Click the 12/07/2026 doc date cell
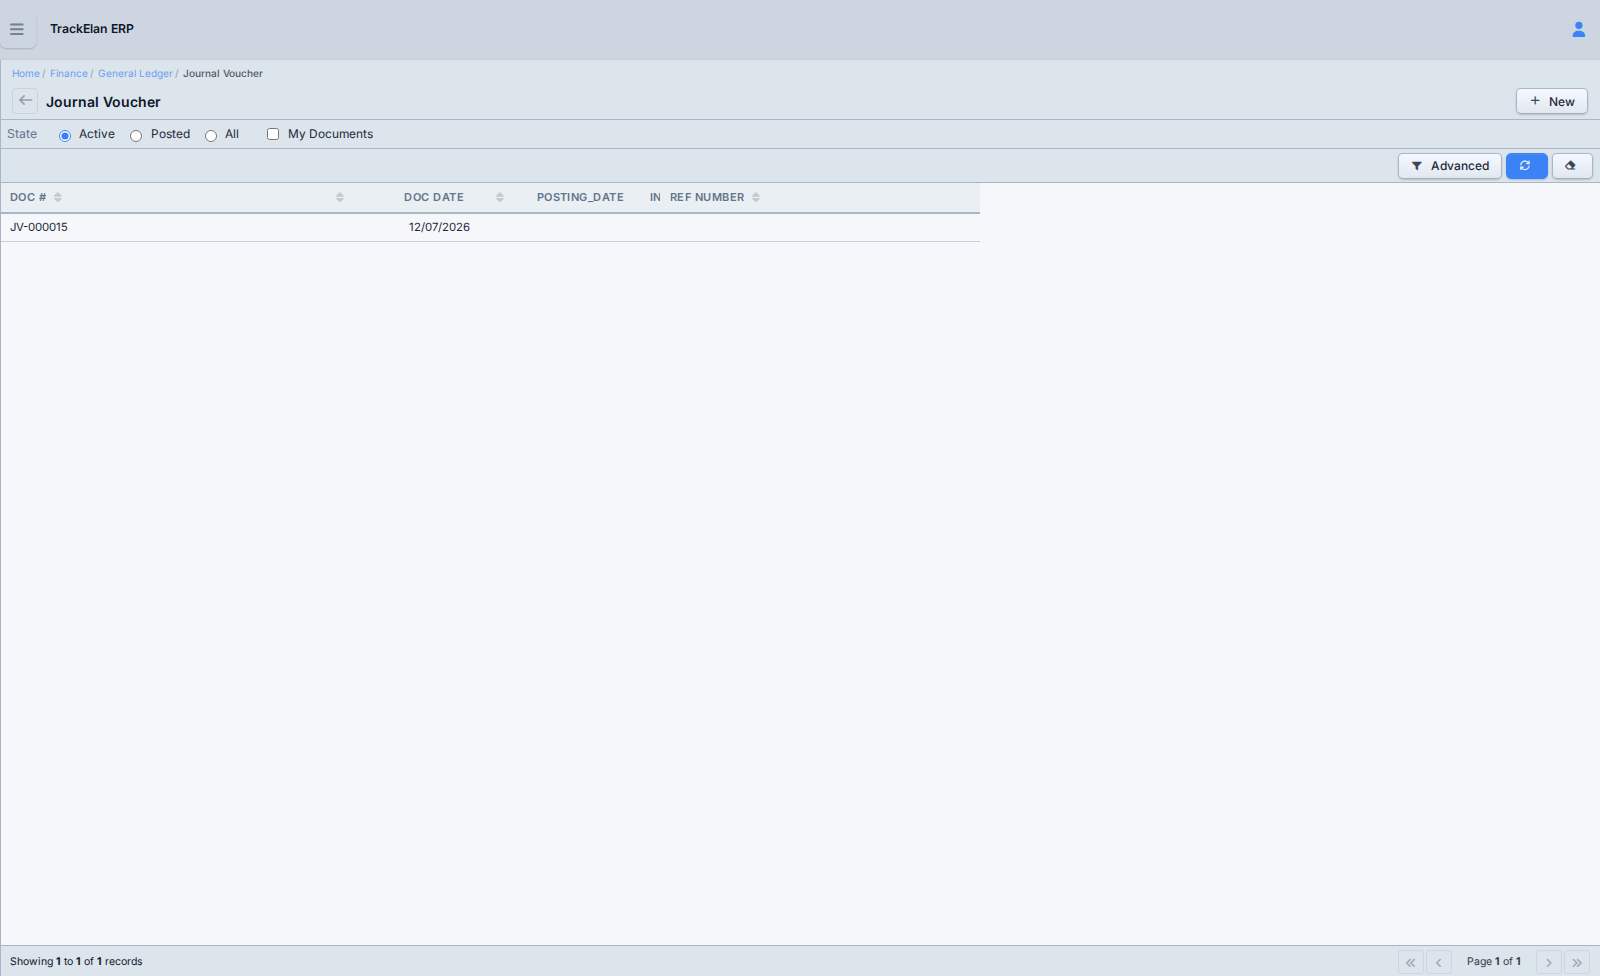Viewport: 1600px width, 976px height. pos(439,227)
